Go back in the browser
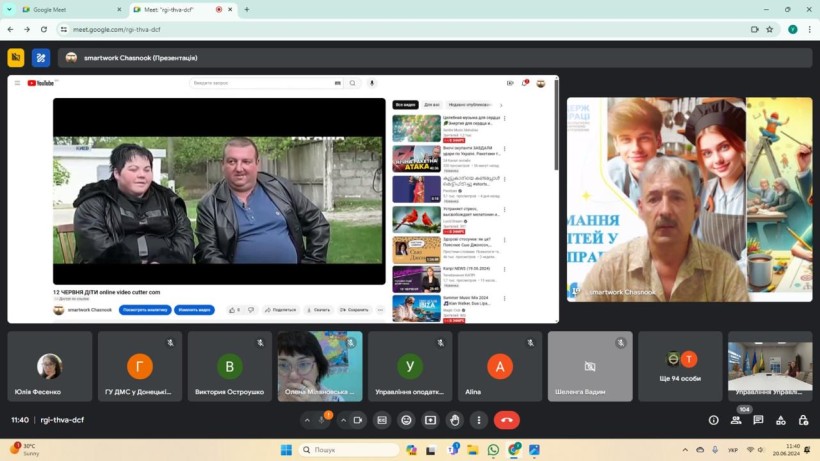This screenshot has height=461, width=820. [x=10, y=29]
